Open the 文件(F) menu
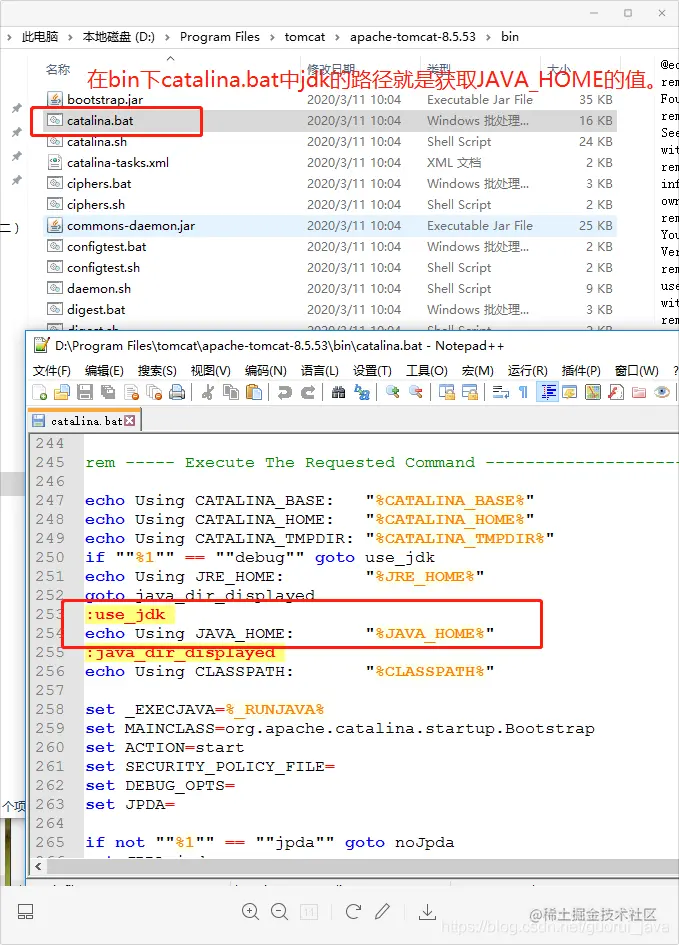Viewport: 679px width, 945px height. 51,371
